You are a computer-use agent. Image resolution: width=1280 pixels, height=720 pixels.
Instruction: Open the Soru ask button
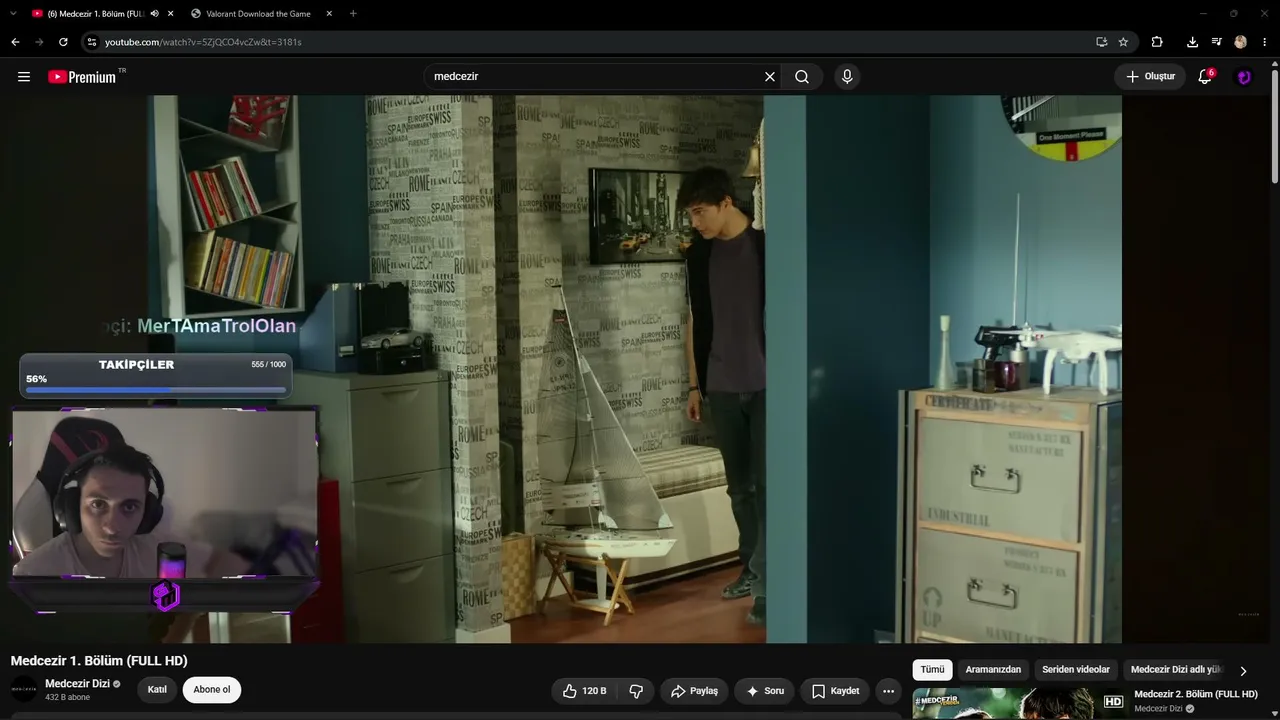[x=765, y=691]
